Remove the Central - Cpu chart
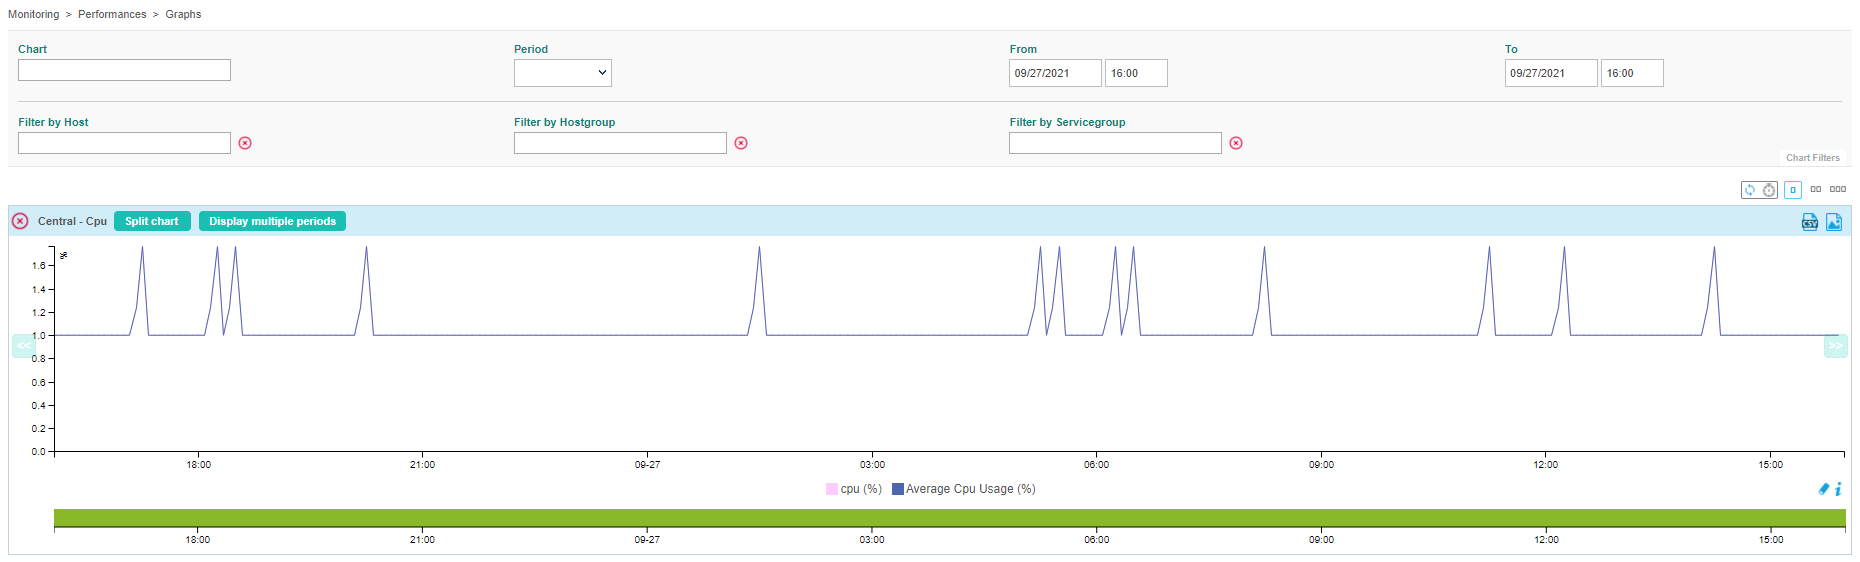The width and height of the screenshot is (1860, 562). 20,221
